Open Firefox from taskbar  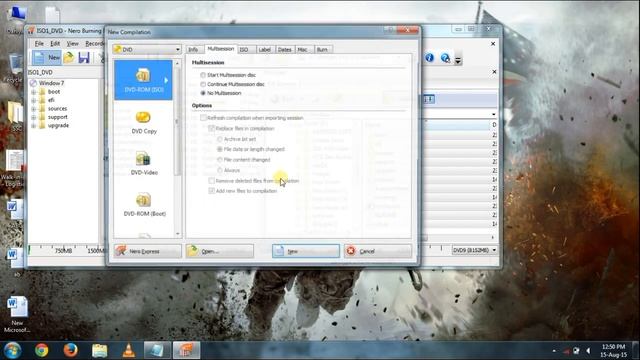tap(71, 350)
